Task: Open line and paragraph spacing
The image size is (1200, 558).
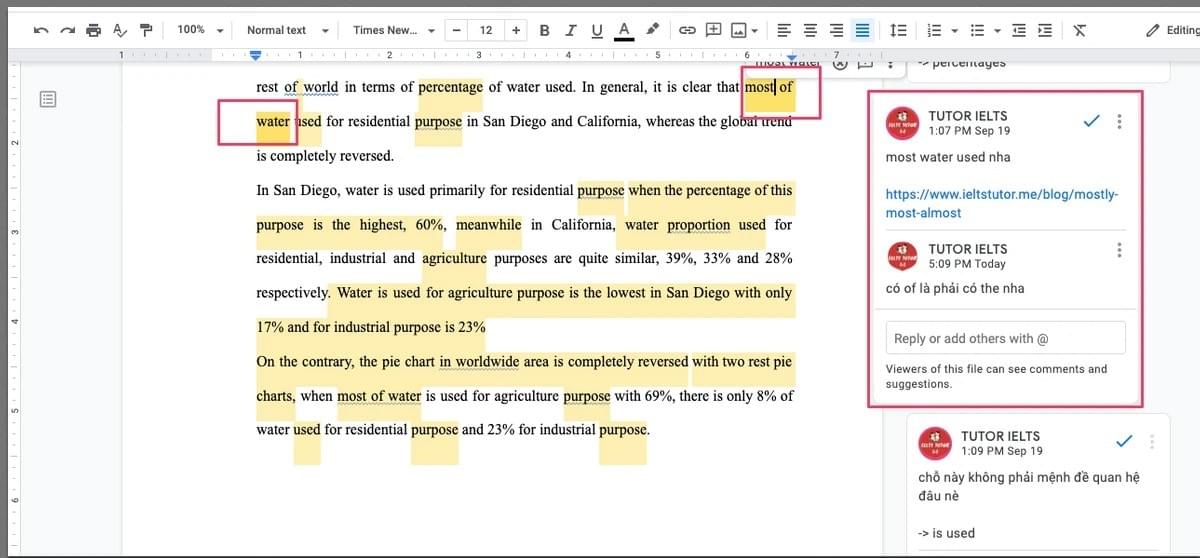Action: coord(898,30)
